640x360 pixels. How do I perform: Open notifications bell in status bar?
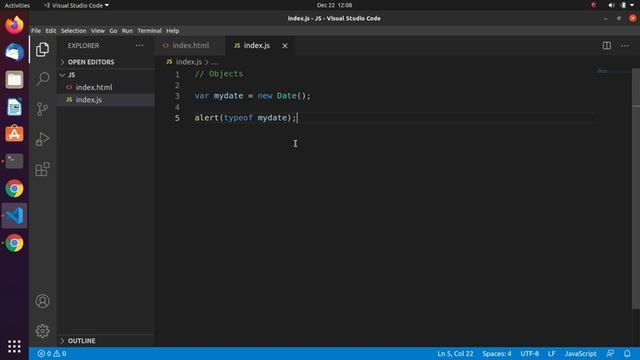coord(627,353)
